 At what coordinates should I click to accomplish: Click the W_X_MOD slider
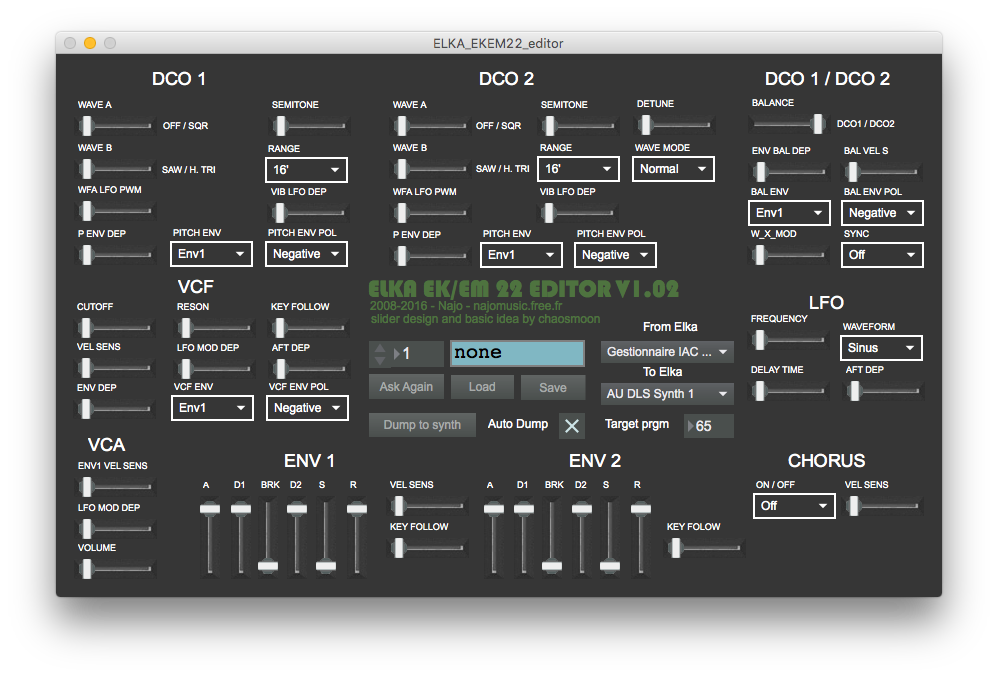pyautogui.click(x=789, y=255)
